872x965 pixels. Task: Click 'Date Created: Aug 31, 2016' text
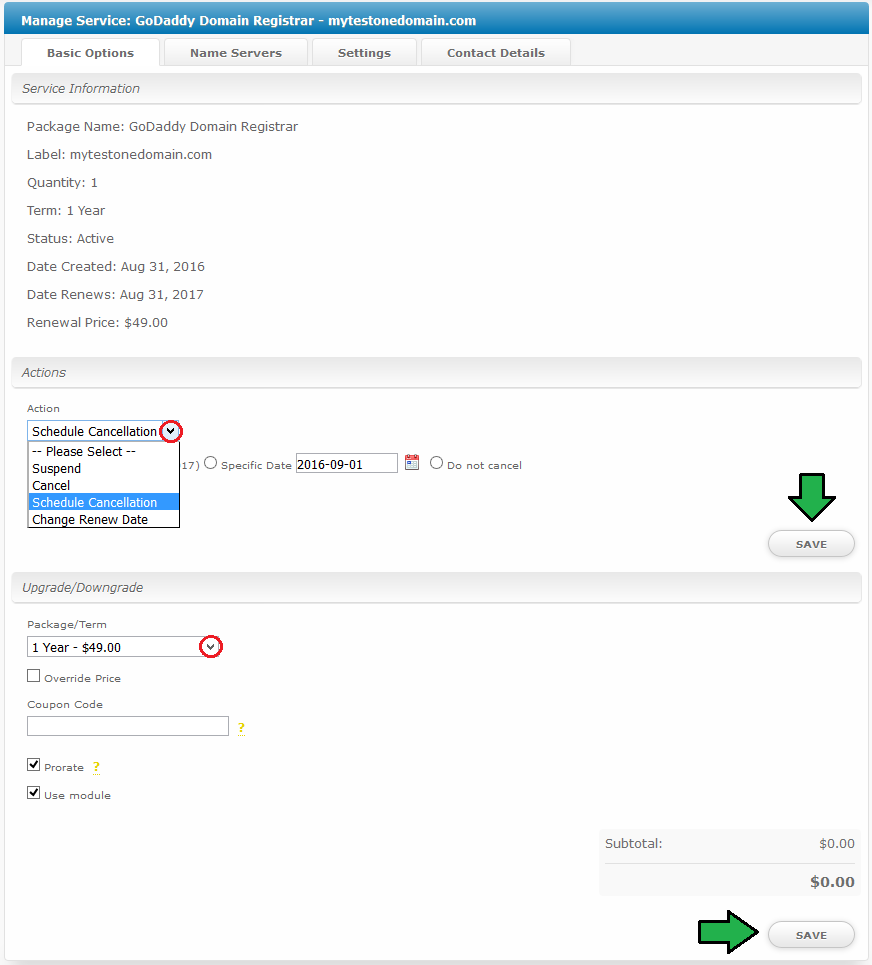(116, 266)
